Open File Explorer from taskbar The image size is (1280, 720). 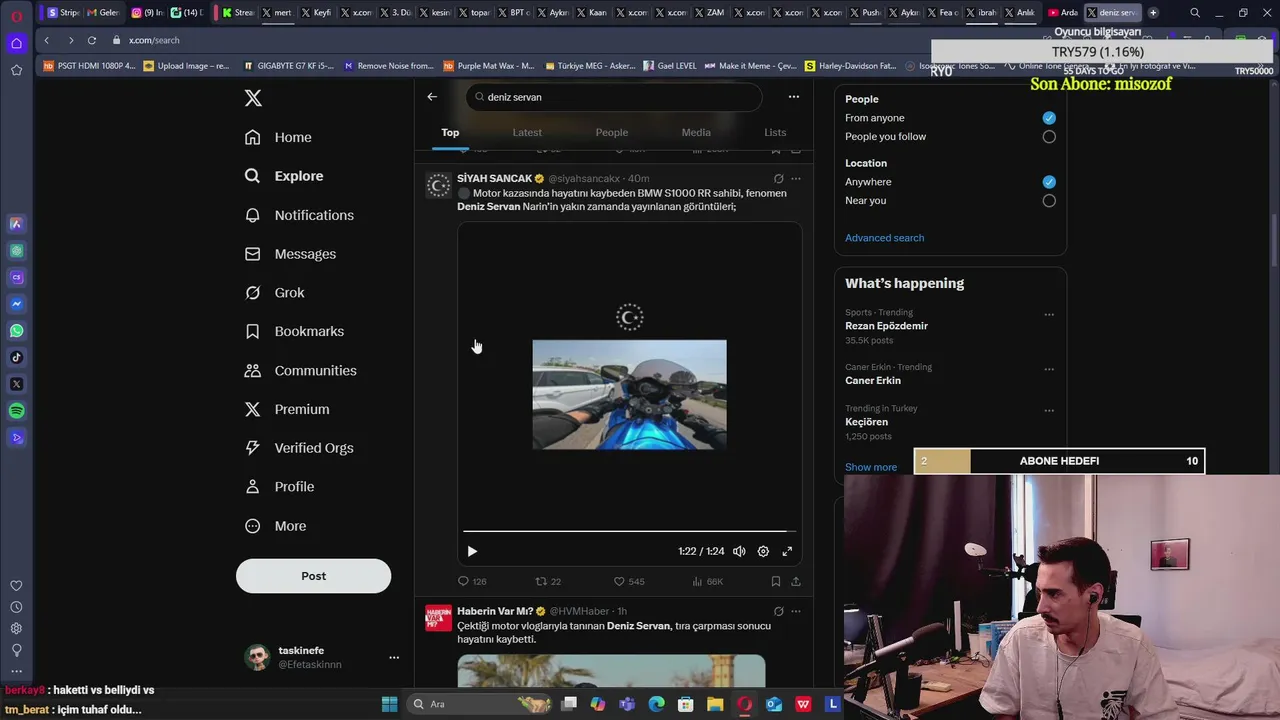point(715,704)
